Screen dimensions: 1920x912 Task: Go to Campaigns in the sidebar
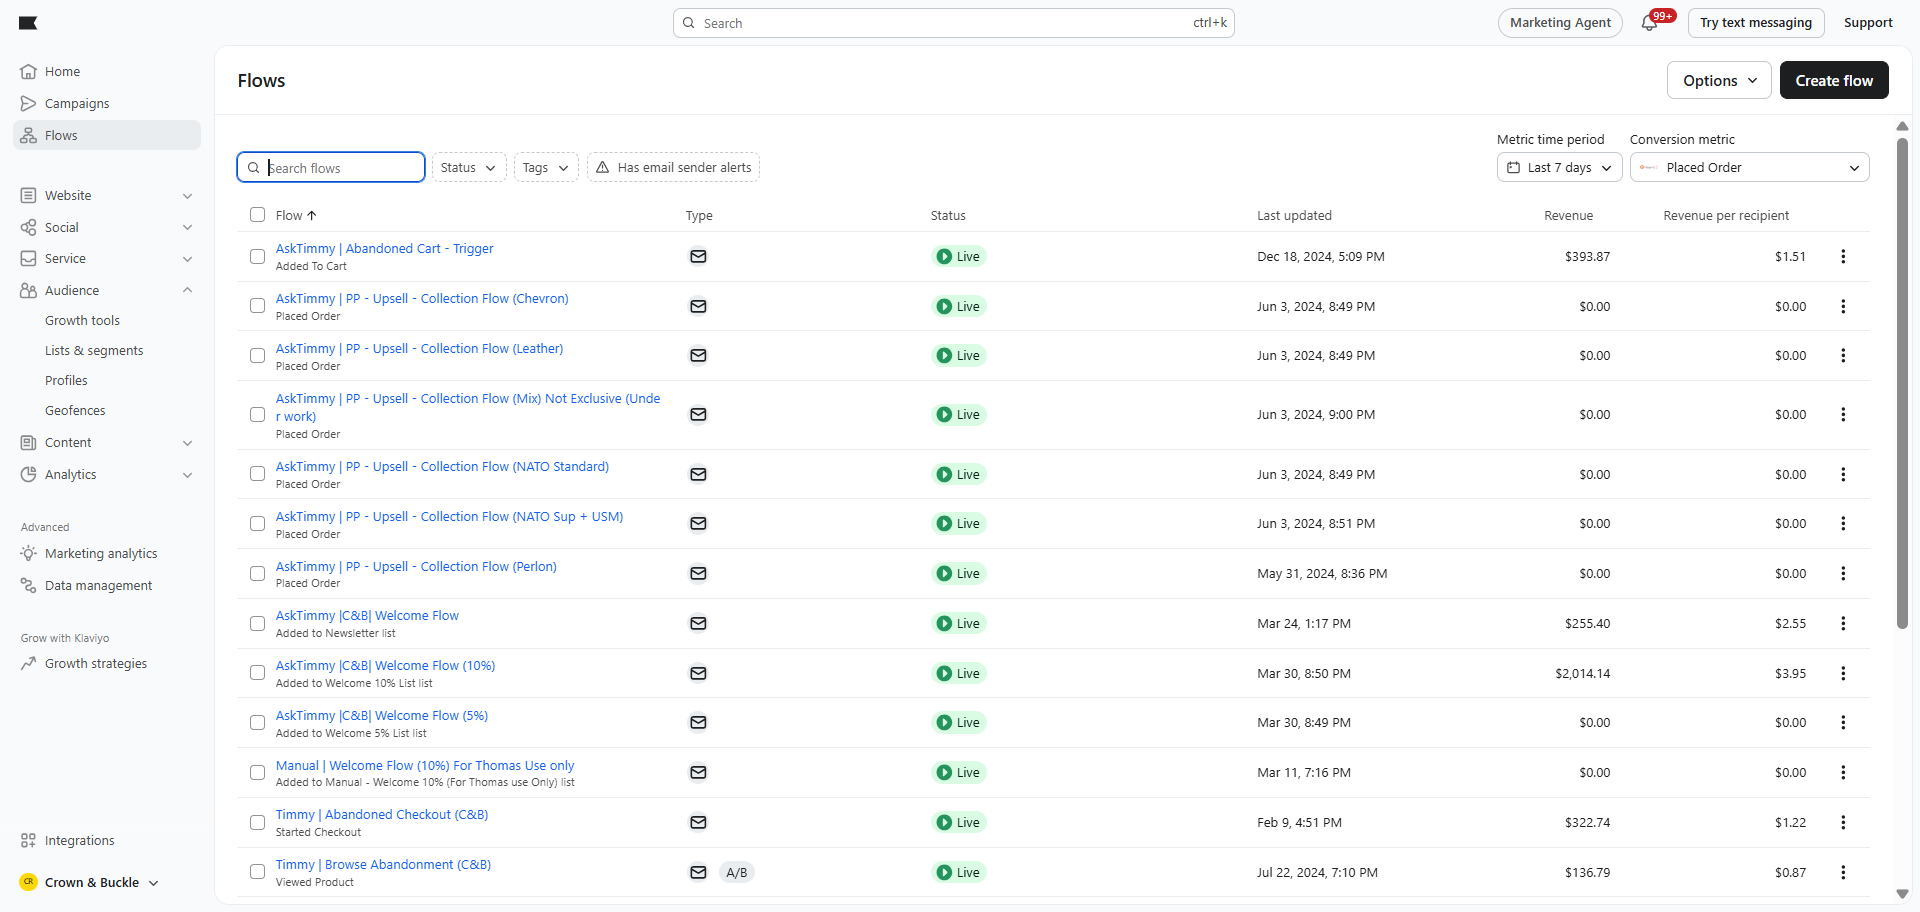tap(77, 104)
